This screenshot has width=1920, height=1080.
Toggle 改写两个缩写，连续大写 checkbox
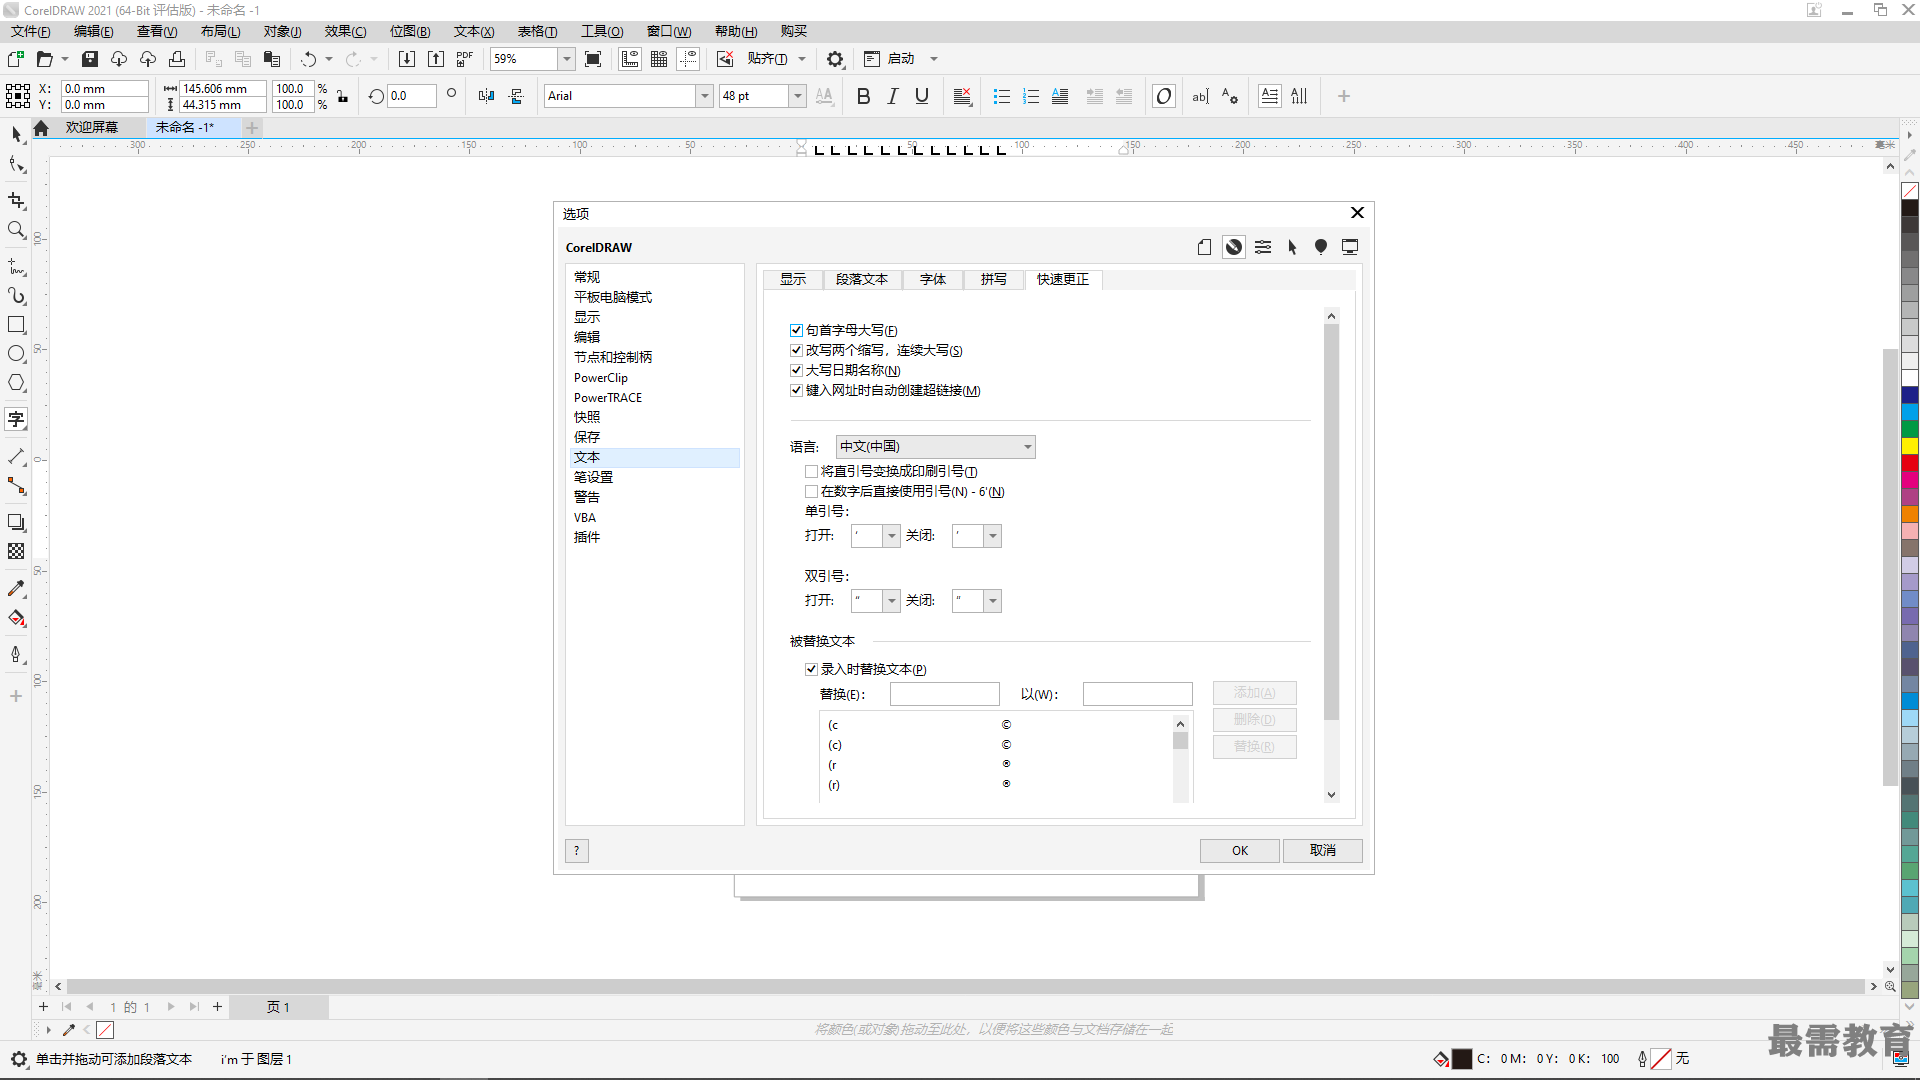coord(796,350)
